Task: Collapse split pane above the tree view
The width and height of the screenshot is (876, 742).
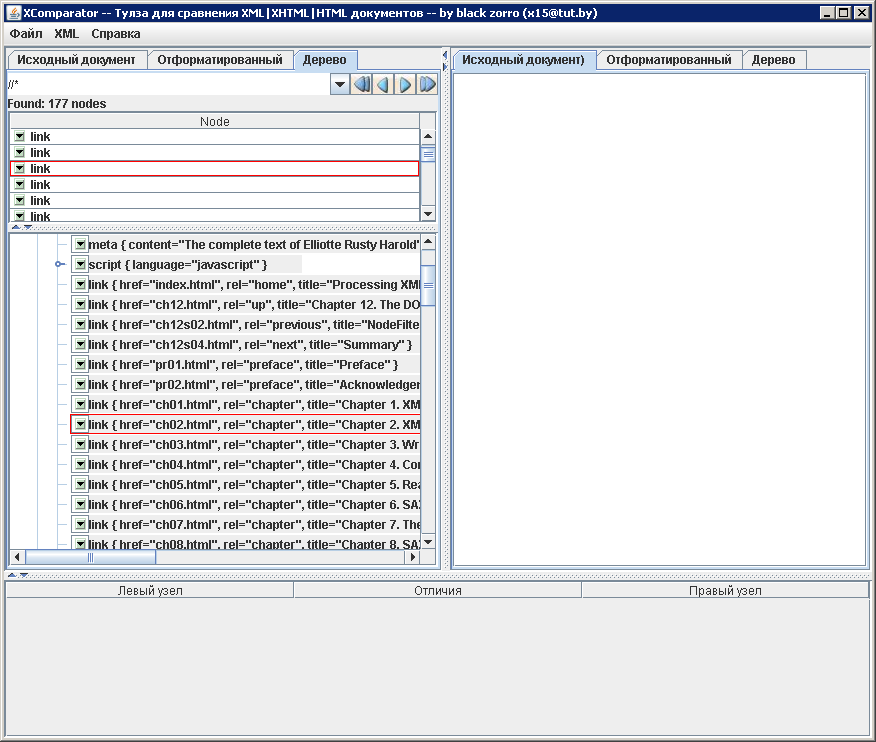Action: click(x=13, y=227)
